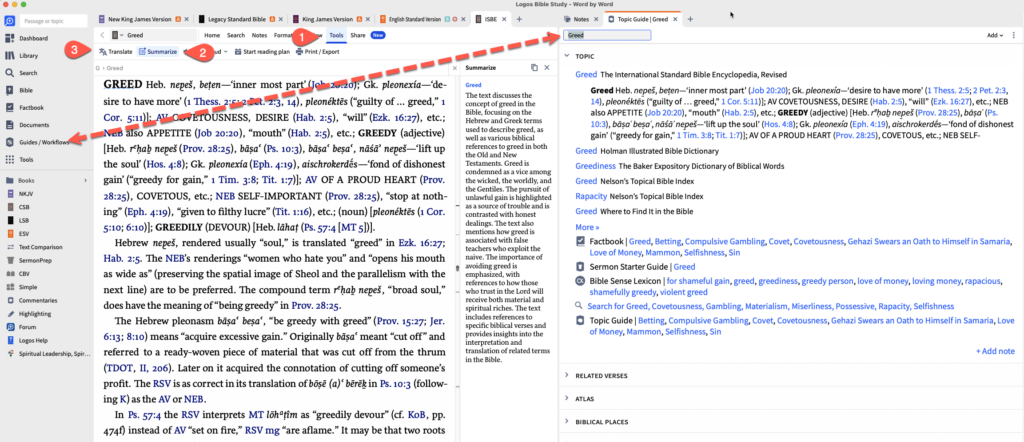Click the Topic Guide 'Greed' input field

click(608, 35)
